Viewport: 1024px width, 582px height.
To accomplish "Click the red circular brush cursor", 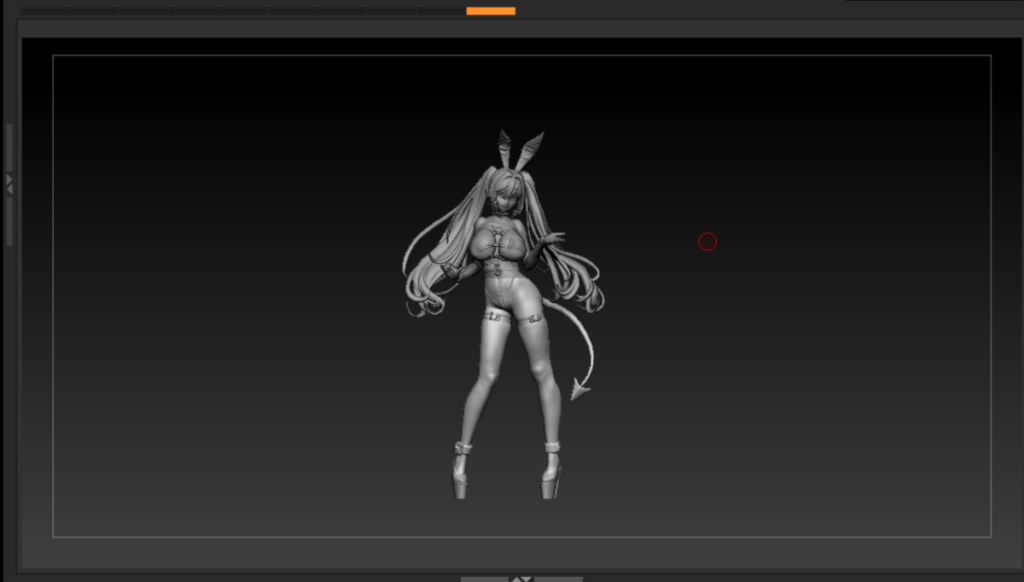I will pyautogui.click(x=707, y=241).
